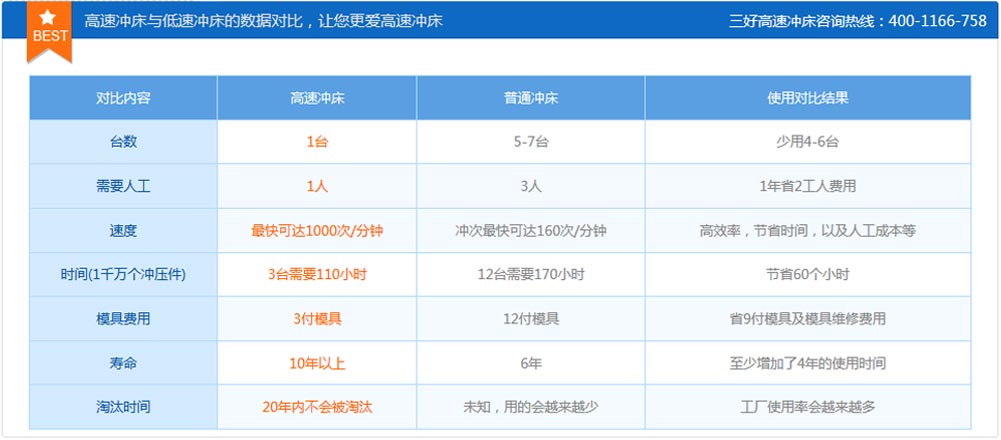Image resolution: width=1001 pixels, height=440 pixels.
Task: Click the 至少增加了4年的使用时间 cell
Action: point(808,363)
